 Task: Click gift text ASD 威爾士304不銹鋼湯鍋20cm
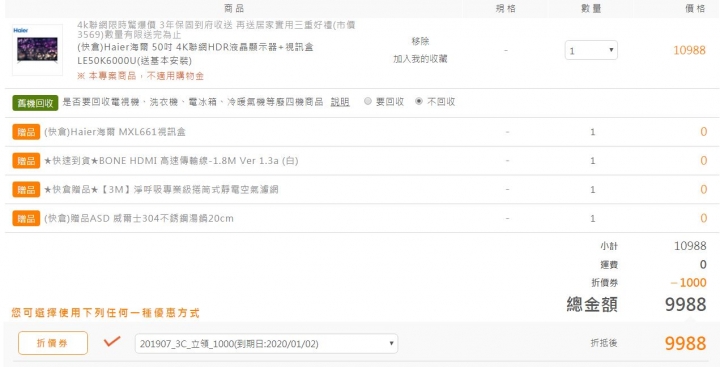139,218
